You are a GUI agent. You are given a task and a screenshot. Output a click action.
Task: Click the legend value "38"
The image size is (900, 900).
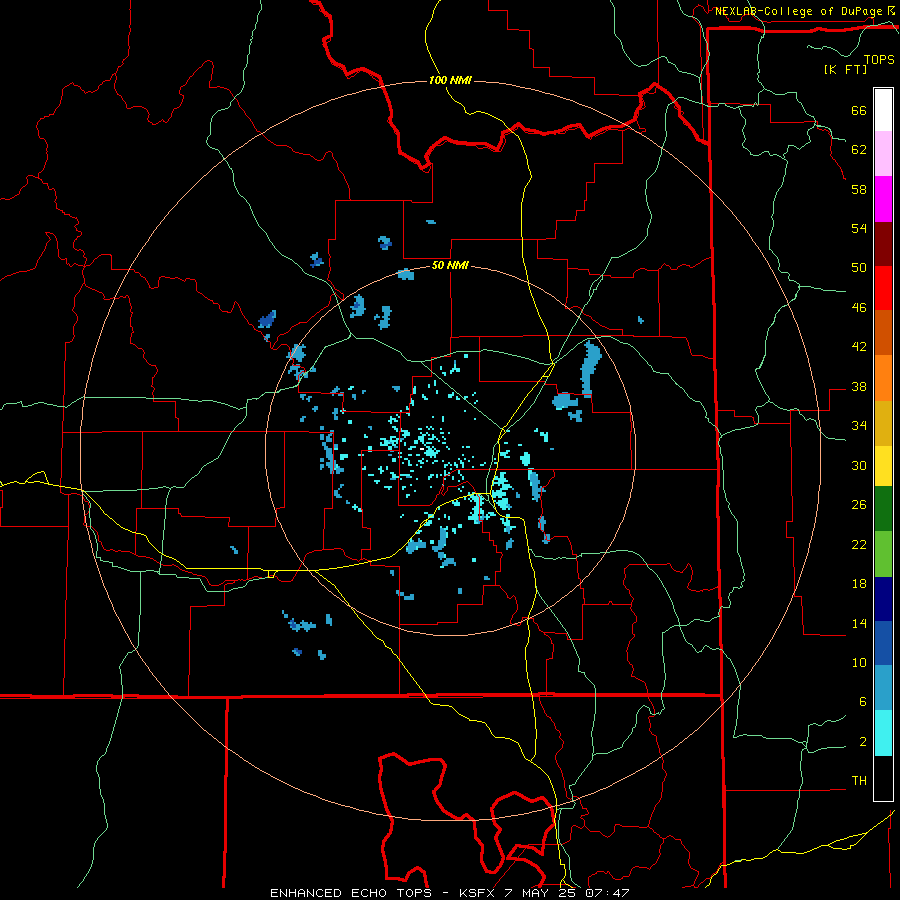tap(859, 386)
